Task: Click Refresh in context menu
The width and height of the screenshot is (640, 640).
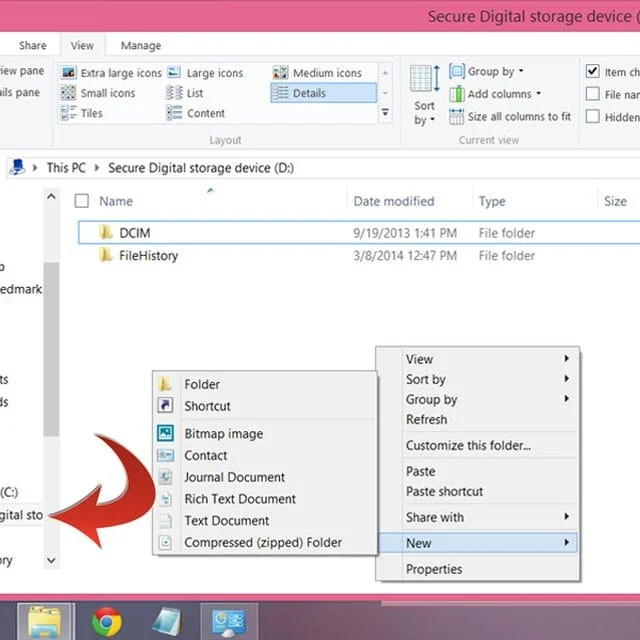Action: coord(478,419)
